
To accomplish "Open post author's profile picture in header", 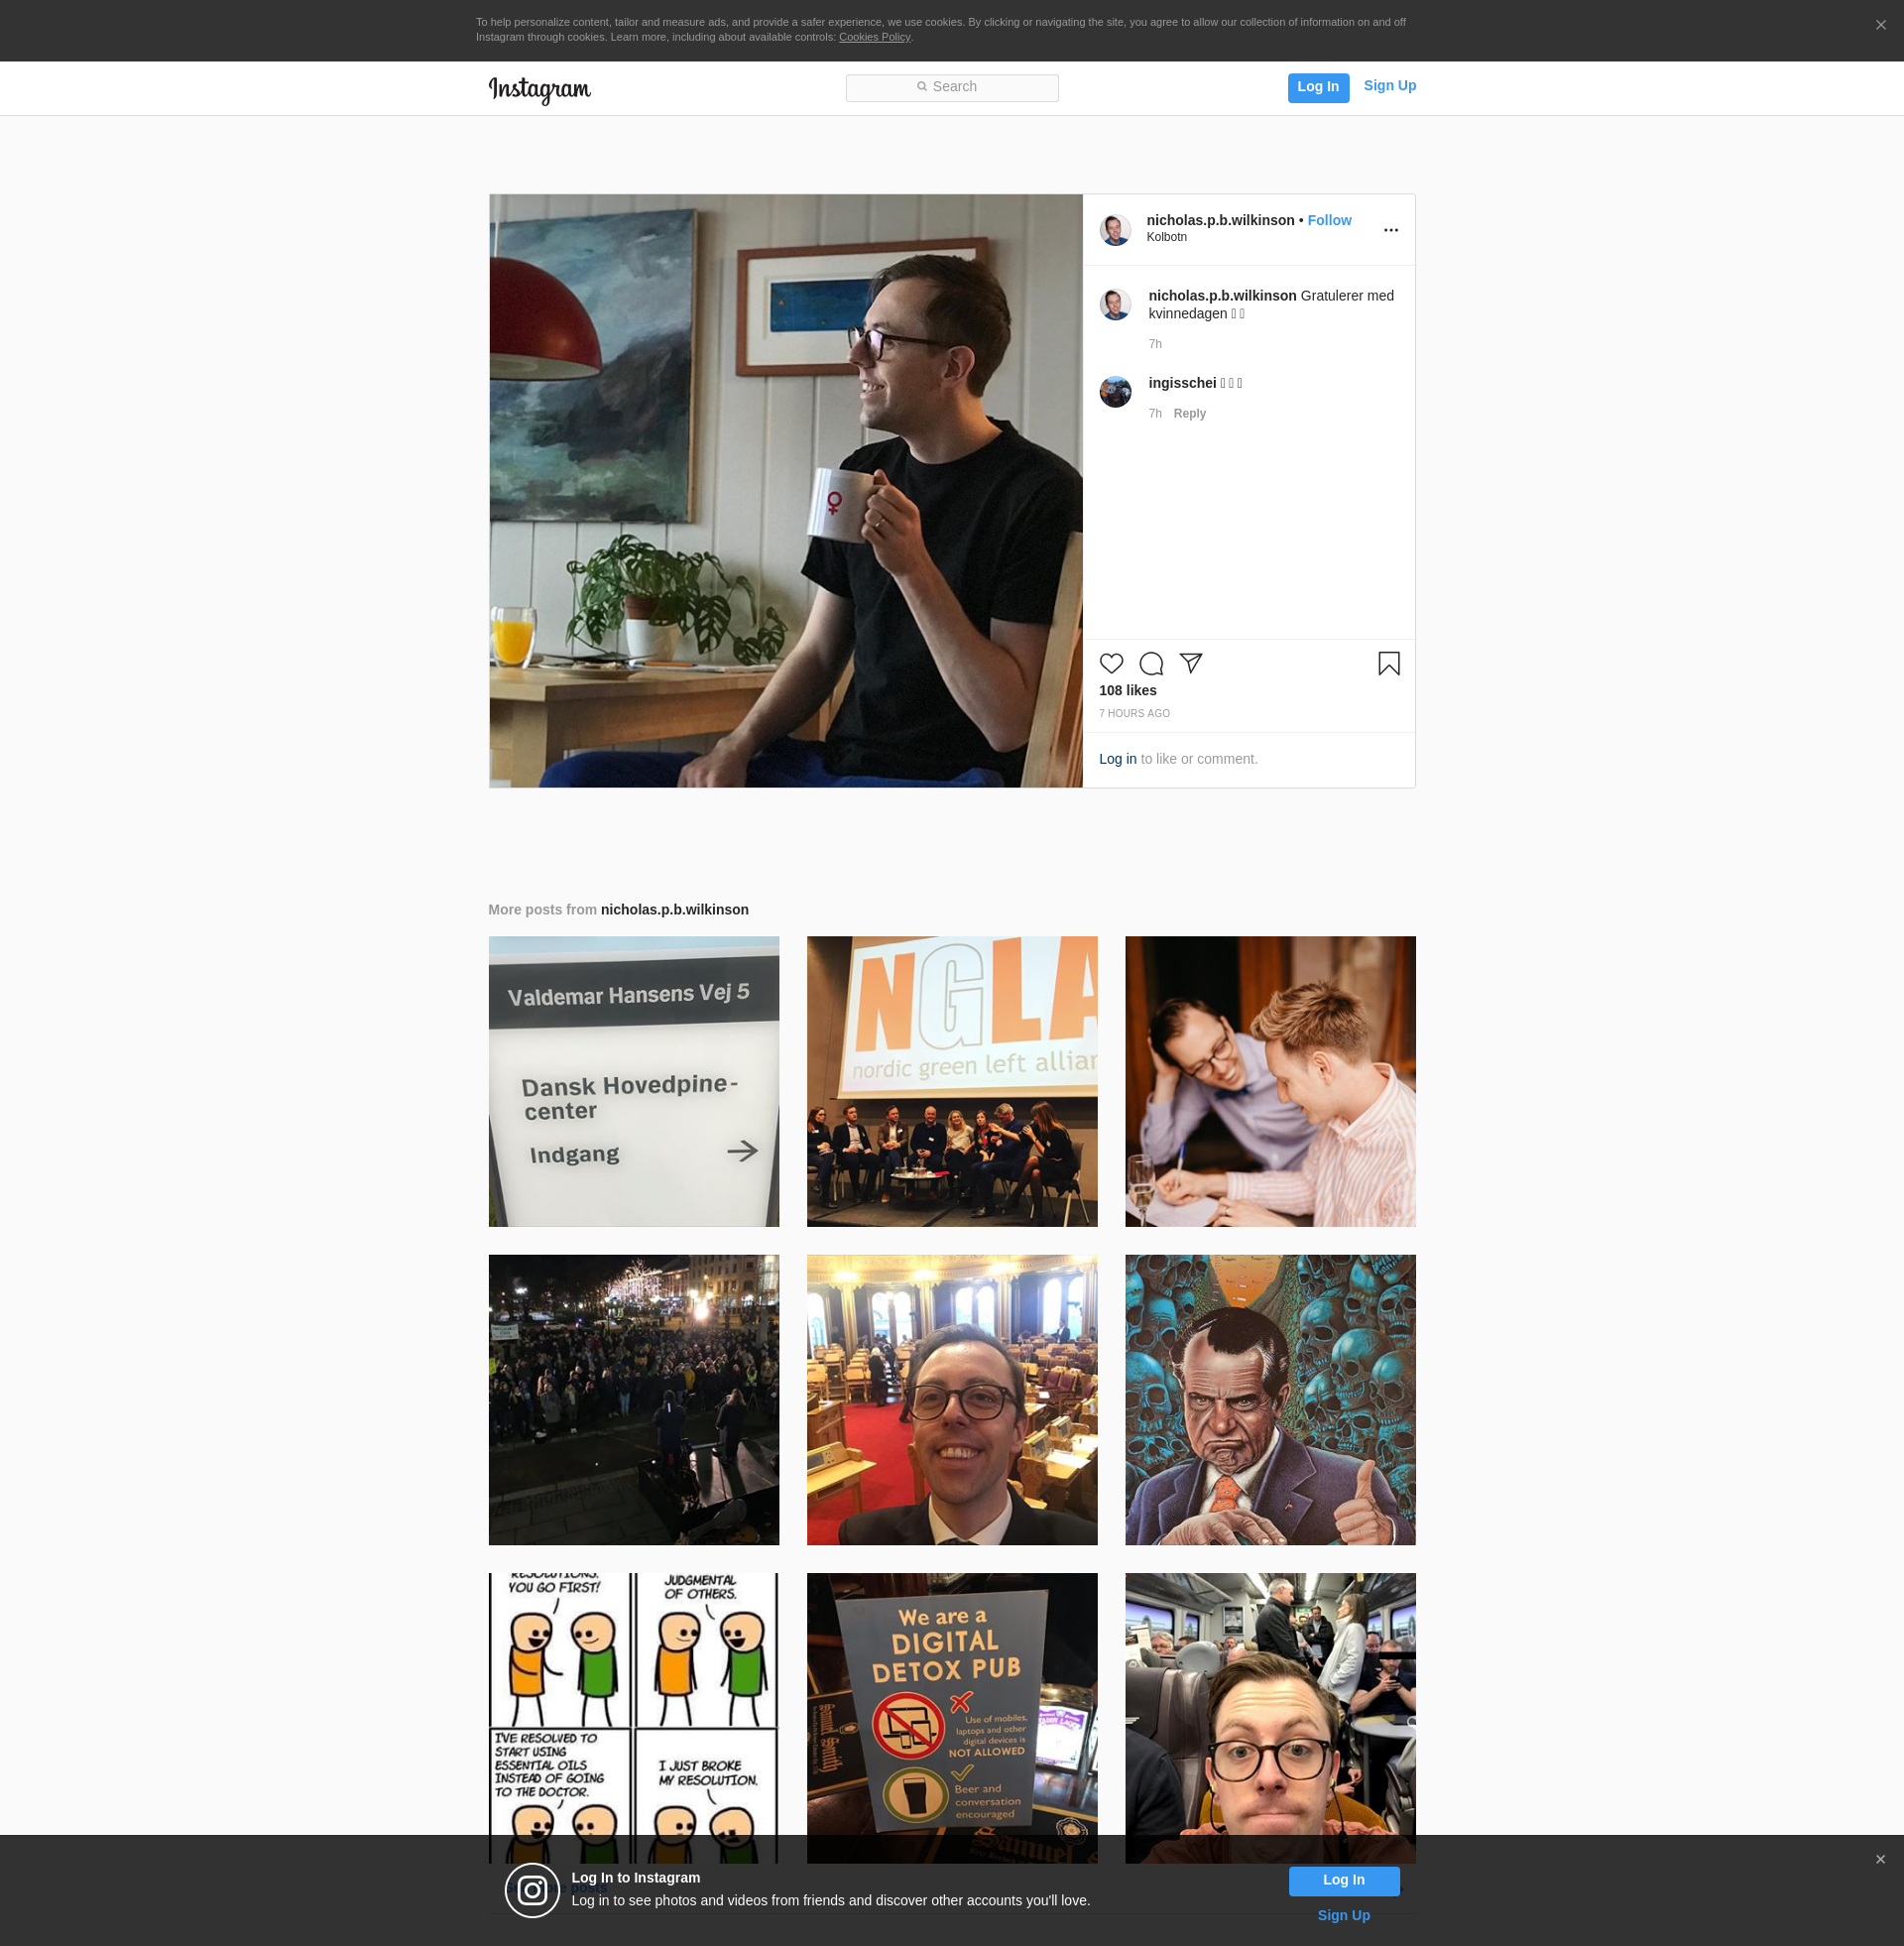I will tap(1115, 229).
